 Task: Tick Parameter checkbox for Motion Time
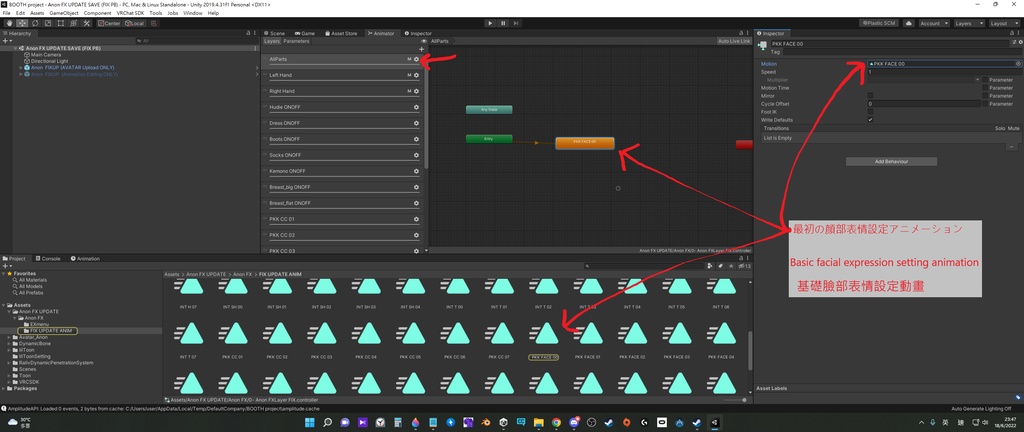pos(985,87)
